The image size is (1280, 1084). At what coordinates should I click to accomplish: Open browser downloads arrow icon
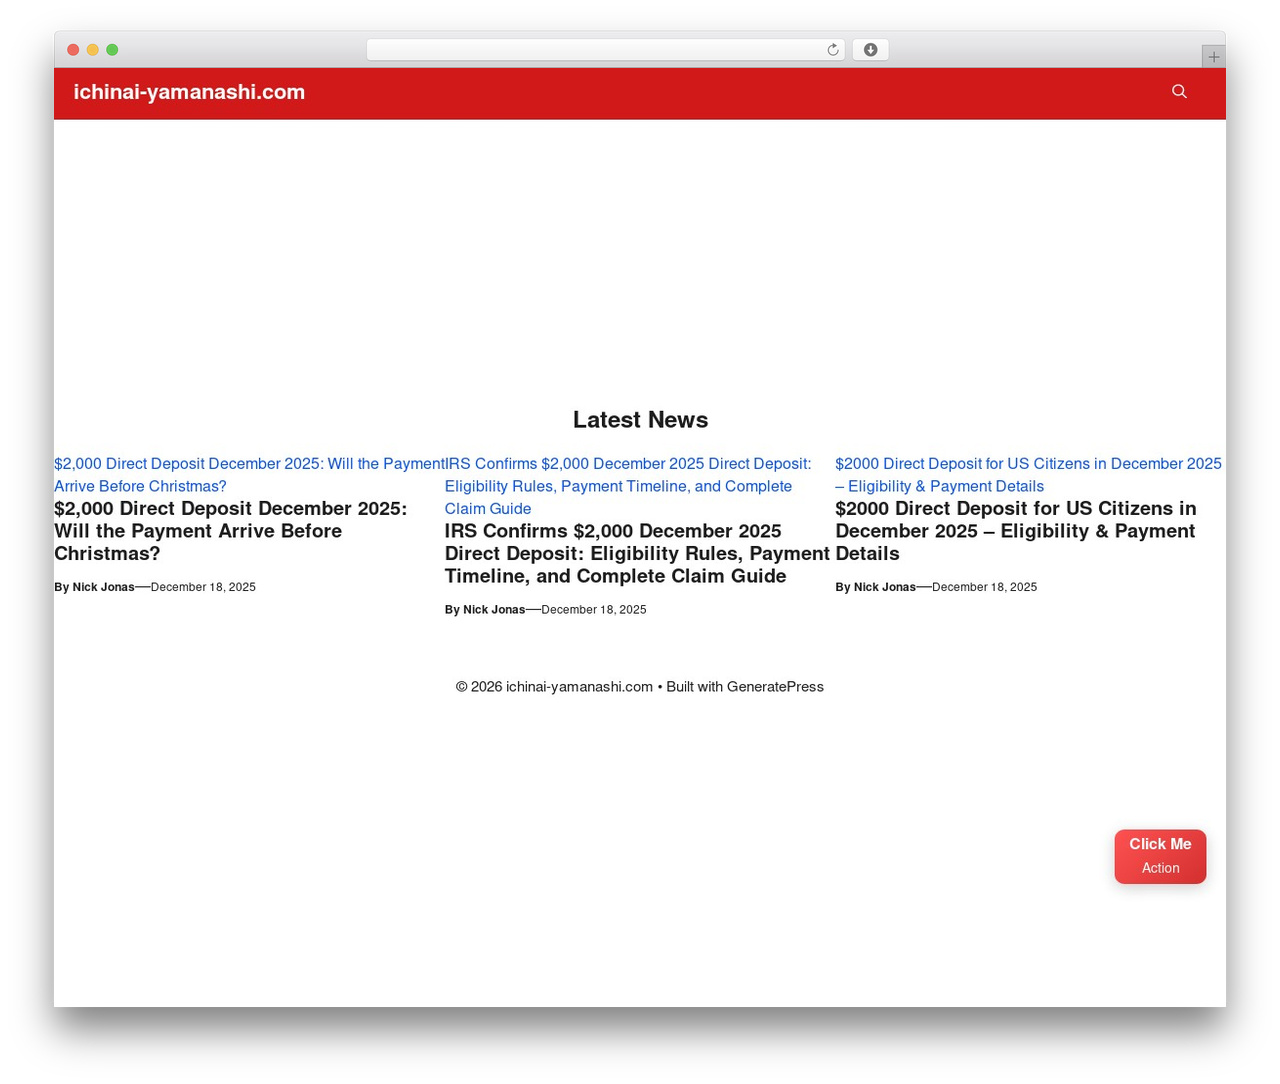click(x=870, y=50)
